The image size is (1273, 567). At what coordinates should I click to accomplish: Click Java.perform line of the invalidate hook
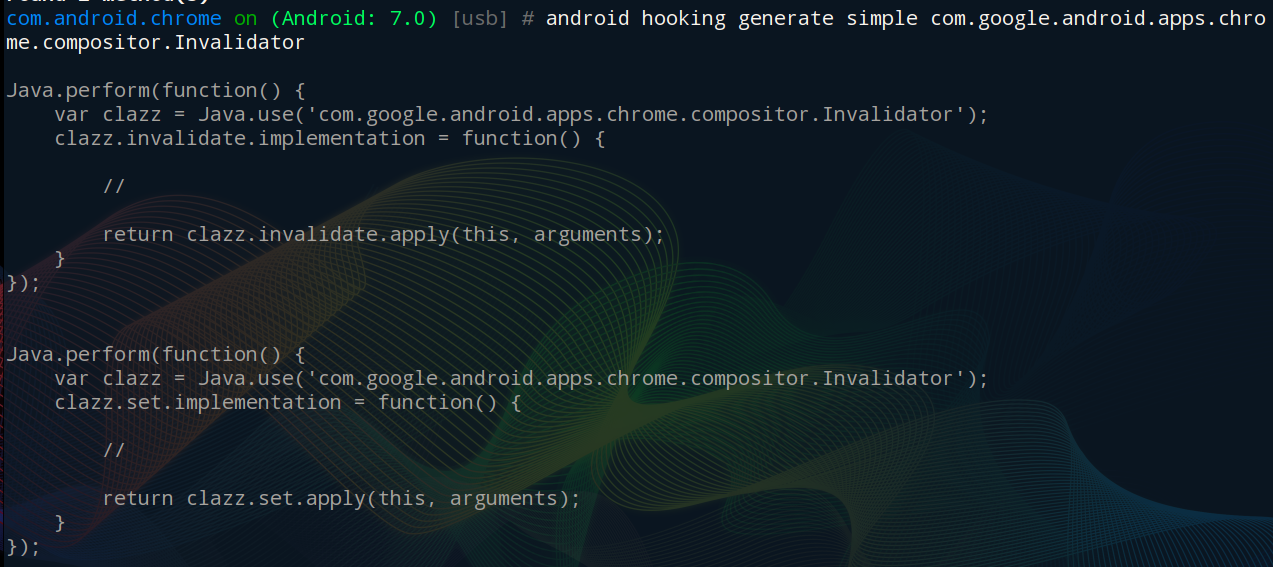pos(156,91)
